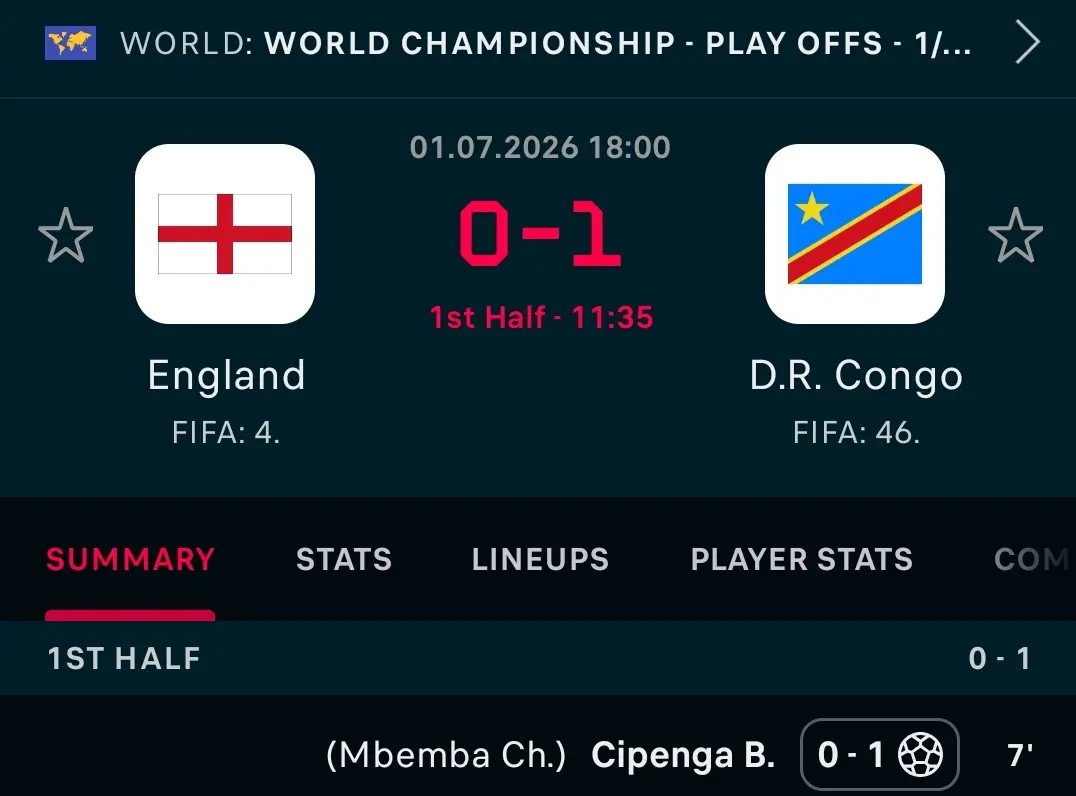This screenshot has width=1076, height=796.
Task: Open the Lineups tab
Action: (540, 559)
